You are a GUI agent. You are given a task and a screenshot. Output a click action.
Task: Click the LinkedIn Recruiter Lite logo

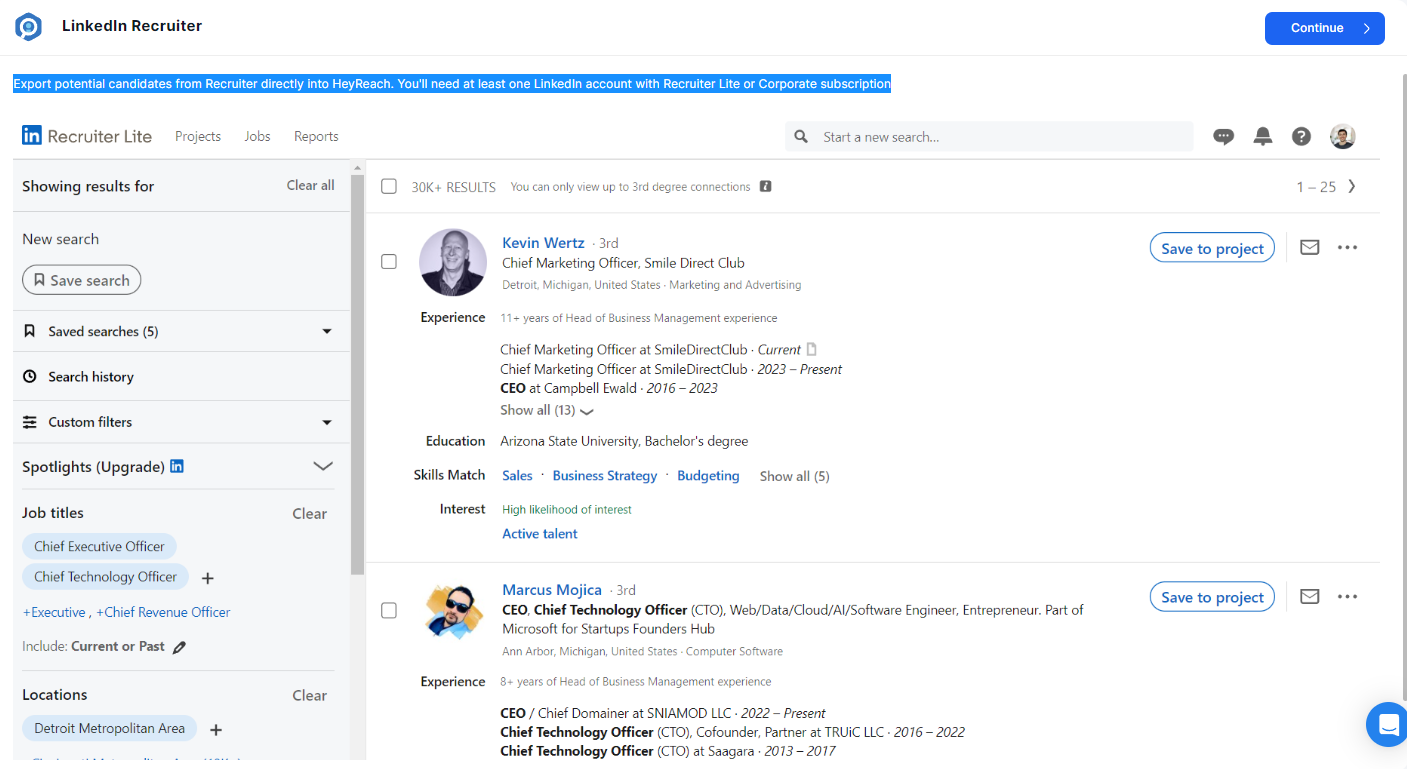point(87,136)
